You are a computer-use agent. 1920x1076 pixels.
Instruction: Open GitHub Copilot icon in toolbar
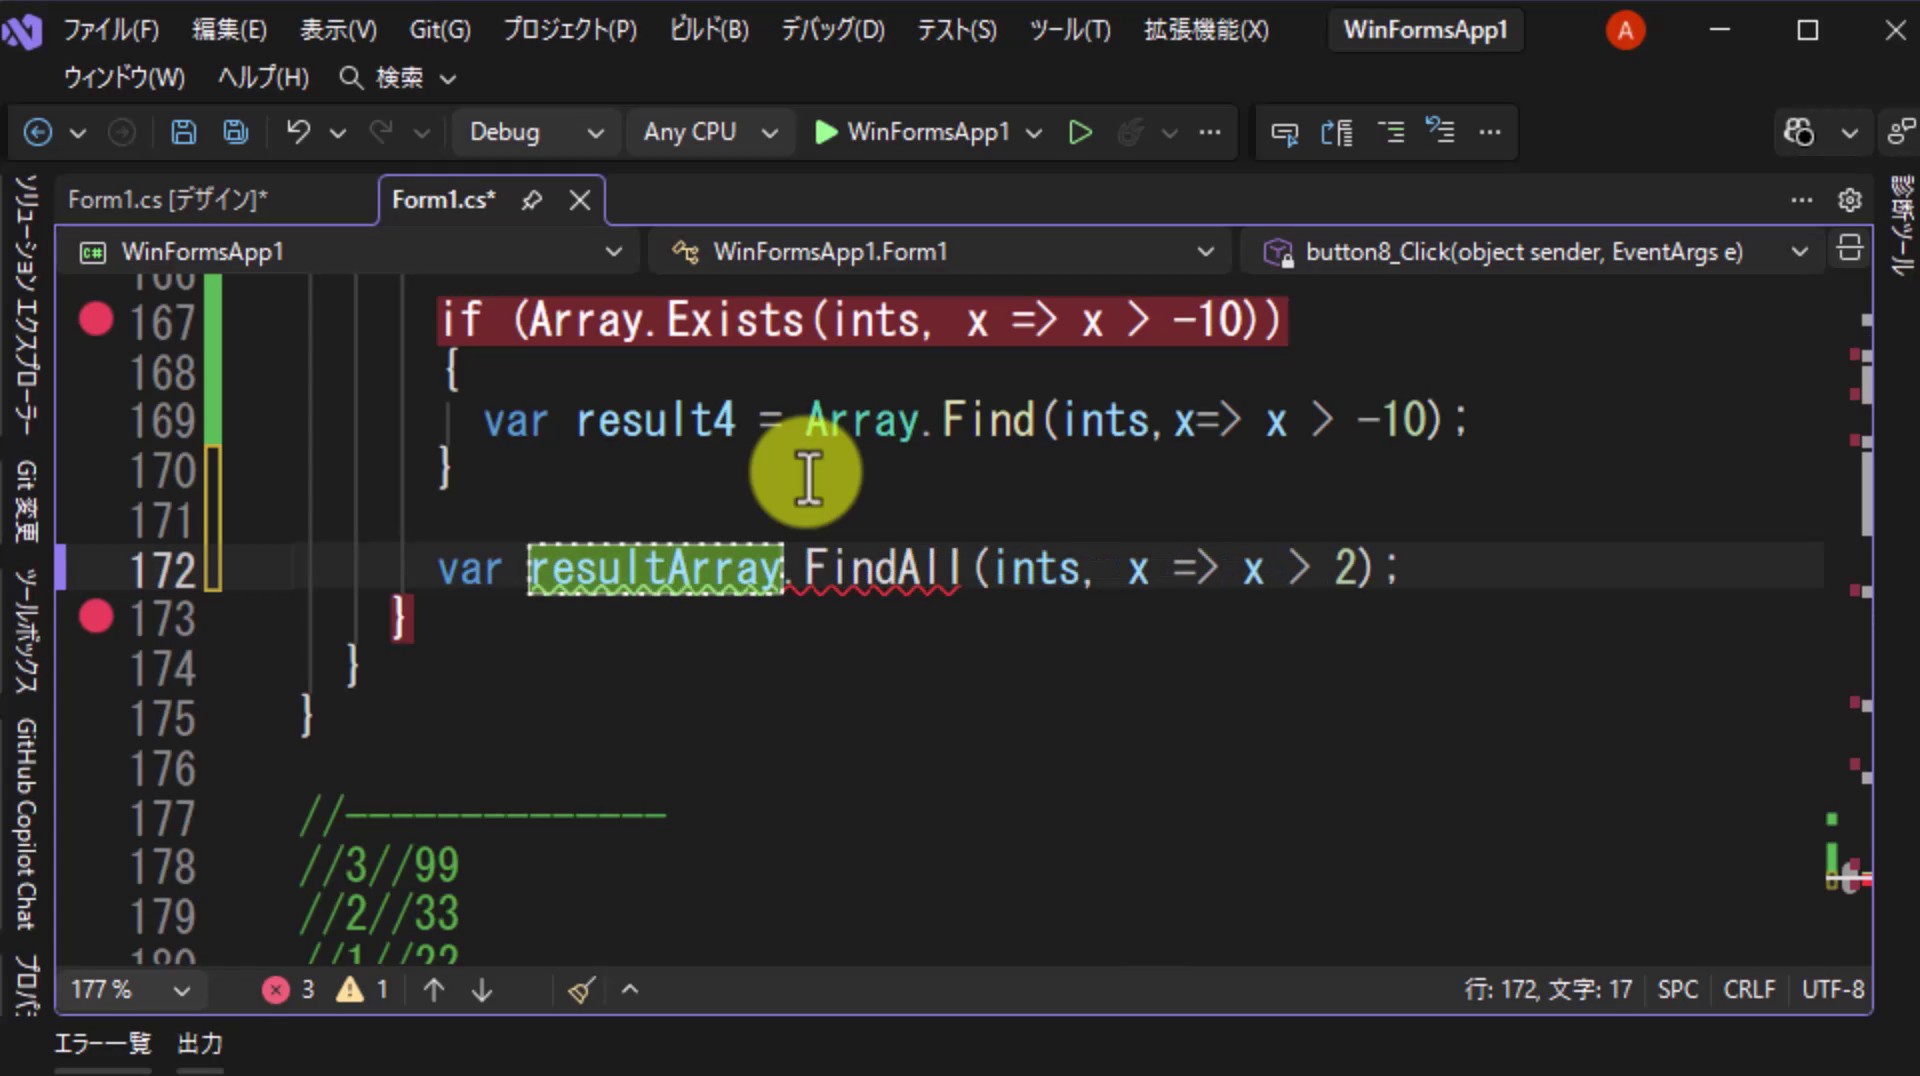1799,132
